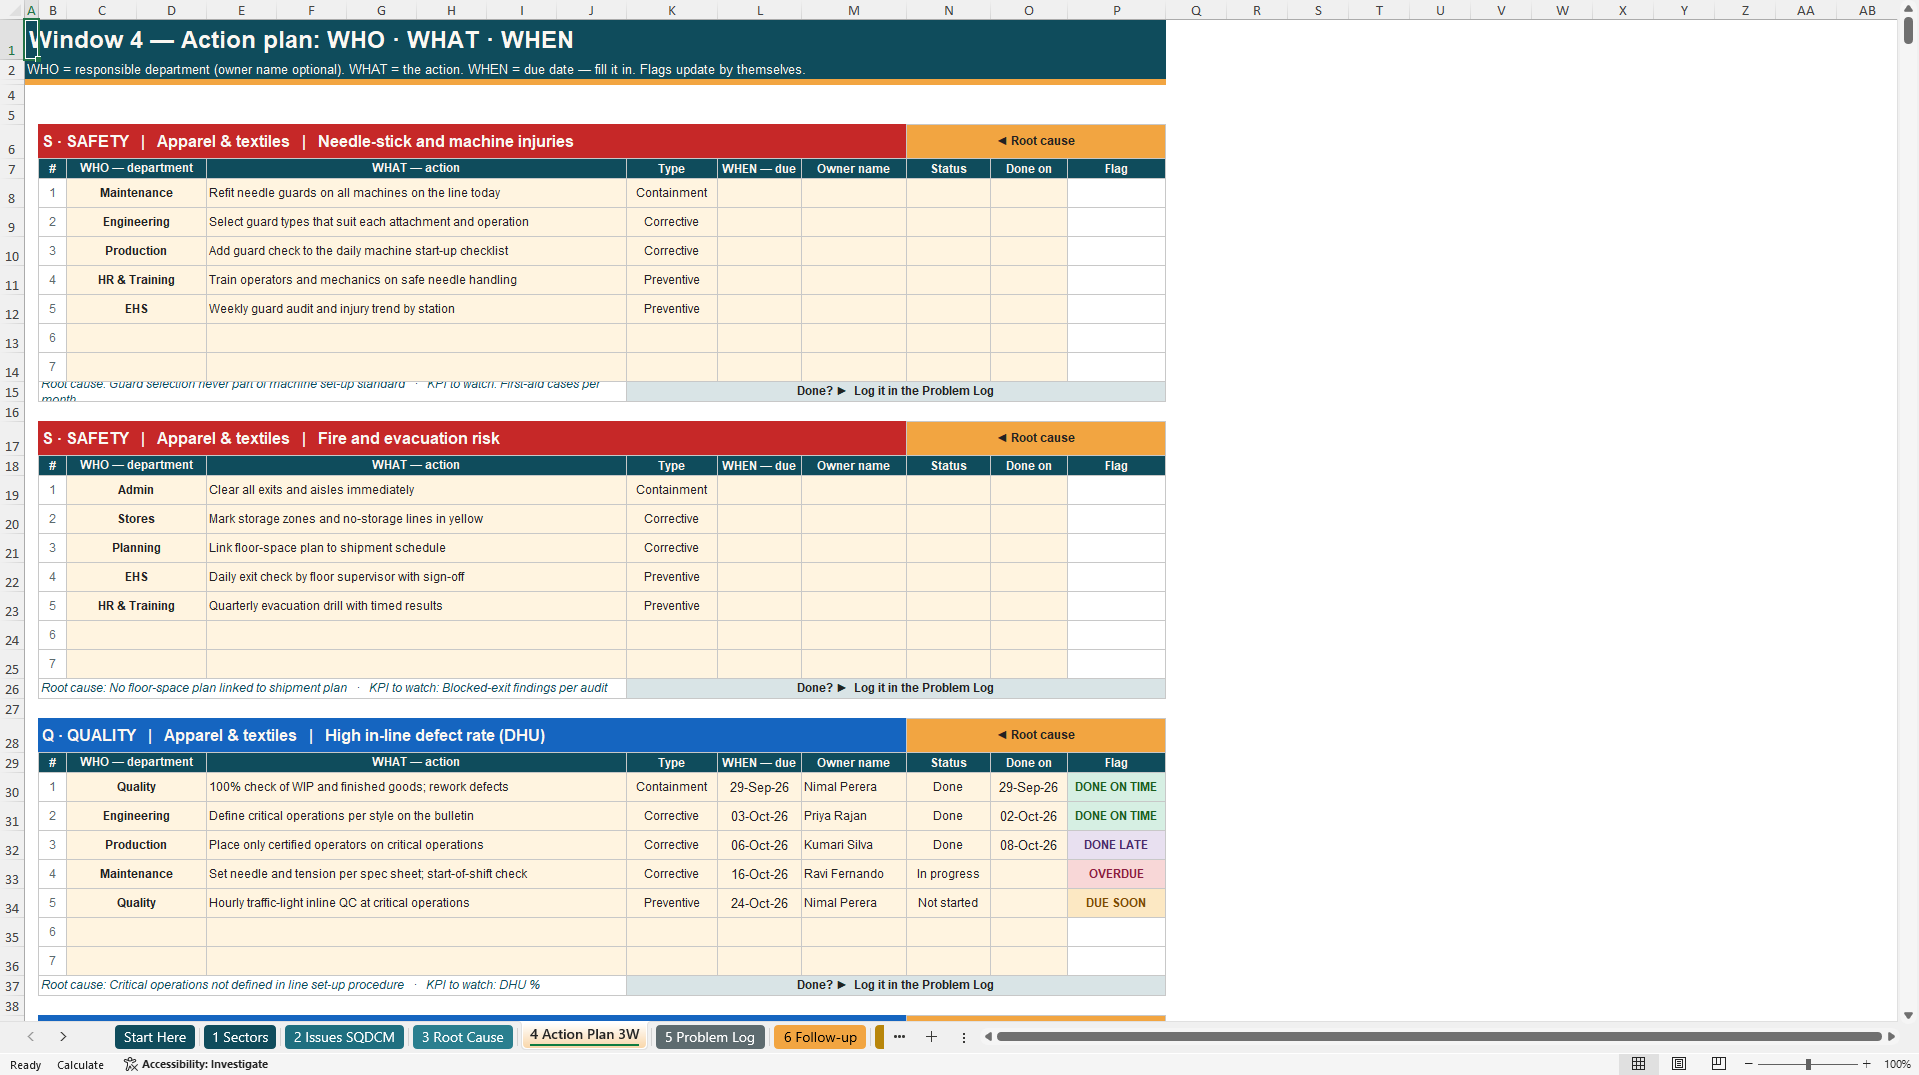Select row header 30
Viewport: 1919px width, 1075px height.
pos(12,787)
